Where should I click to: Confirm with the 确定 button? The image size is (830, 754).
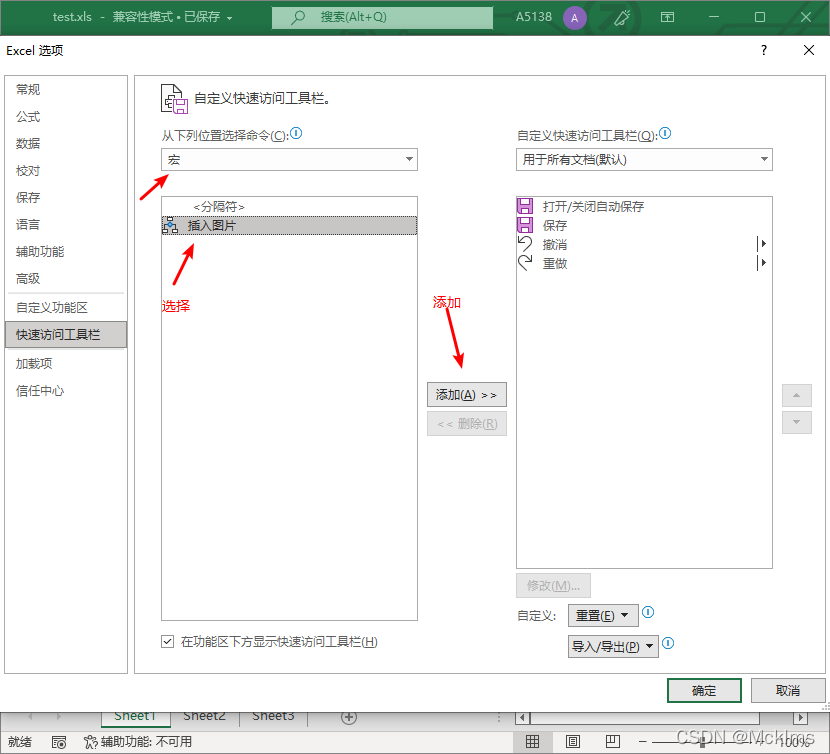[704, 690]
